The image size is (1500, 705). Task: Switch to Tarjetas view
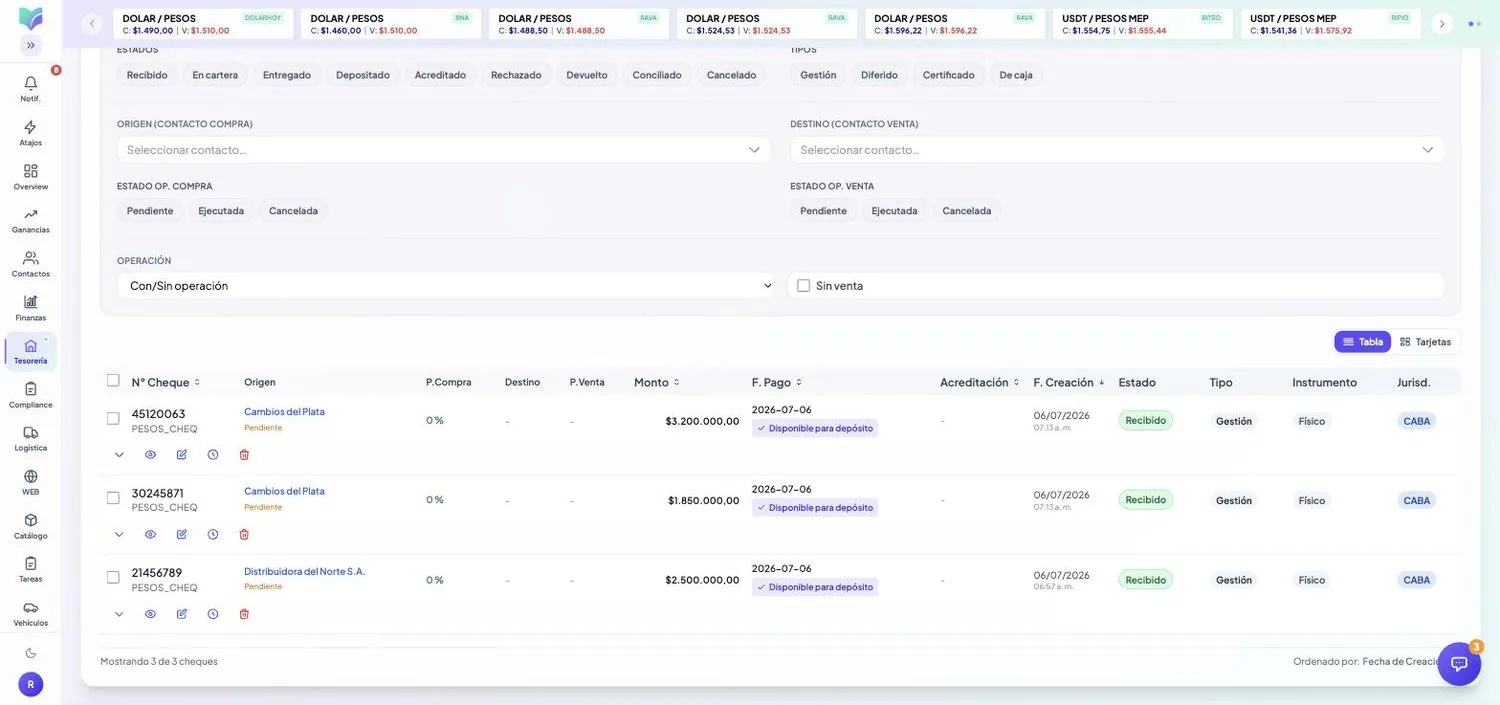1425,342
